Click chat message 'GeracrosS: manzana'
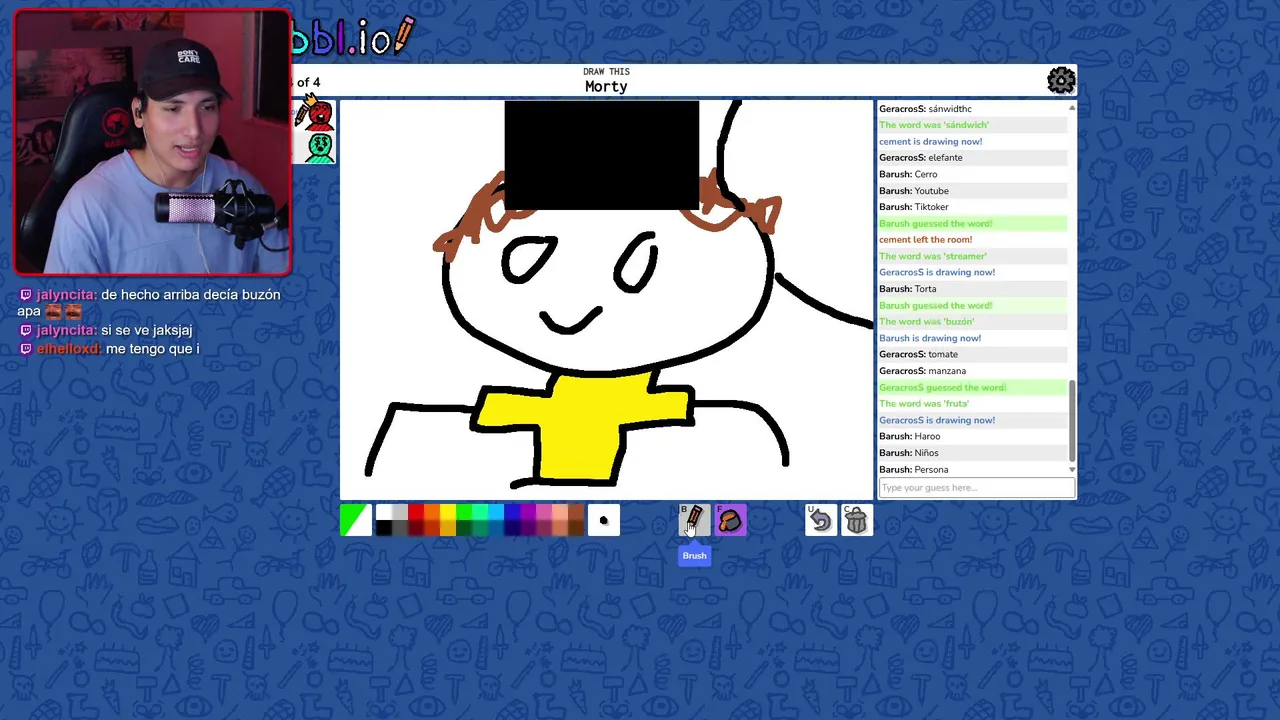The width and height of the screenshot is (1280, 720). click(x=922, y=371)
